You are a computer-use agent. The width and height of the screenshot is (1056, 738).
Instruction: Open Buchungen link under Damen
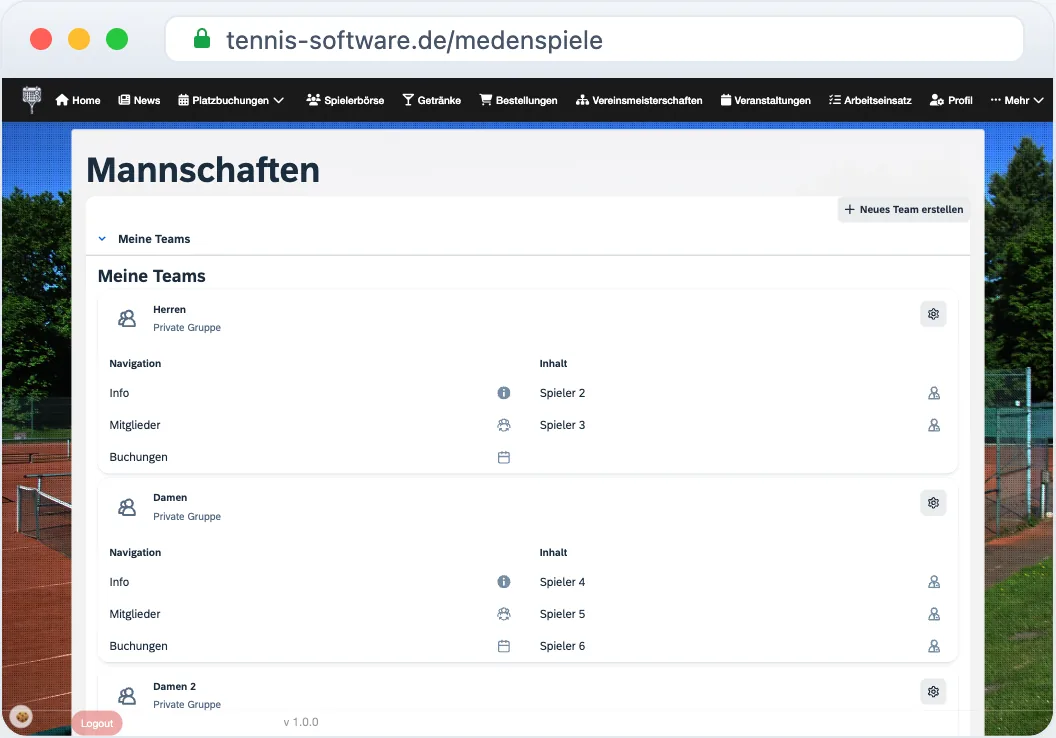point(138,646)
